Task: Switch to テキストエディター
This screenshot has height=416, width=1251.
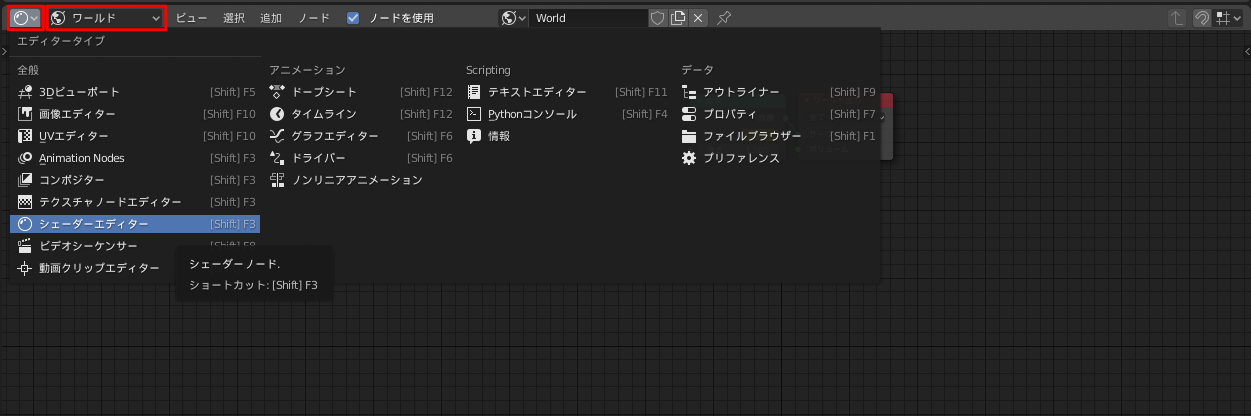Action: [567, 92]
